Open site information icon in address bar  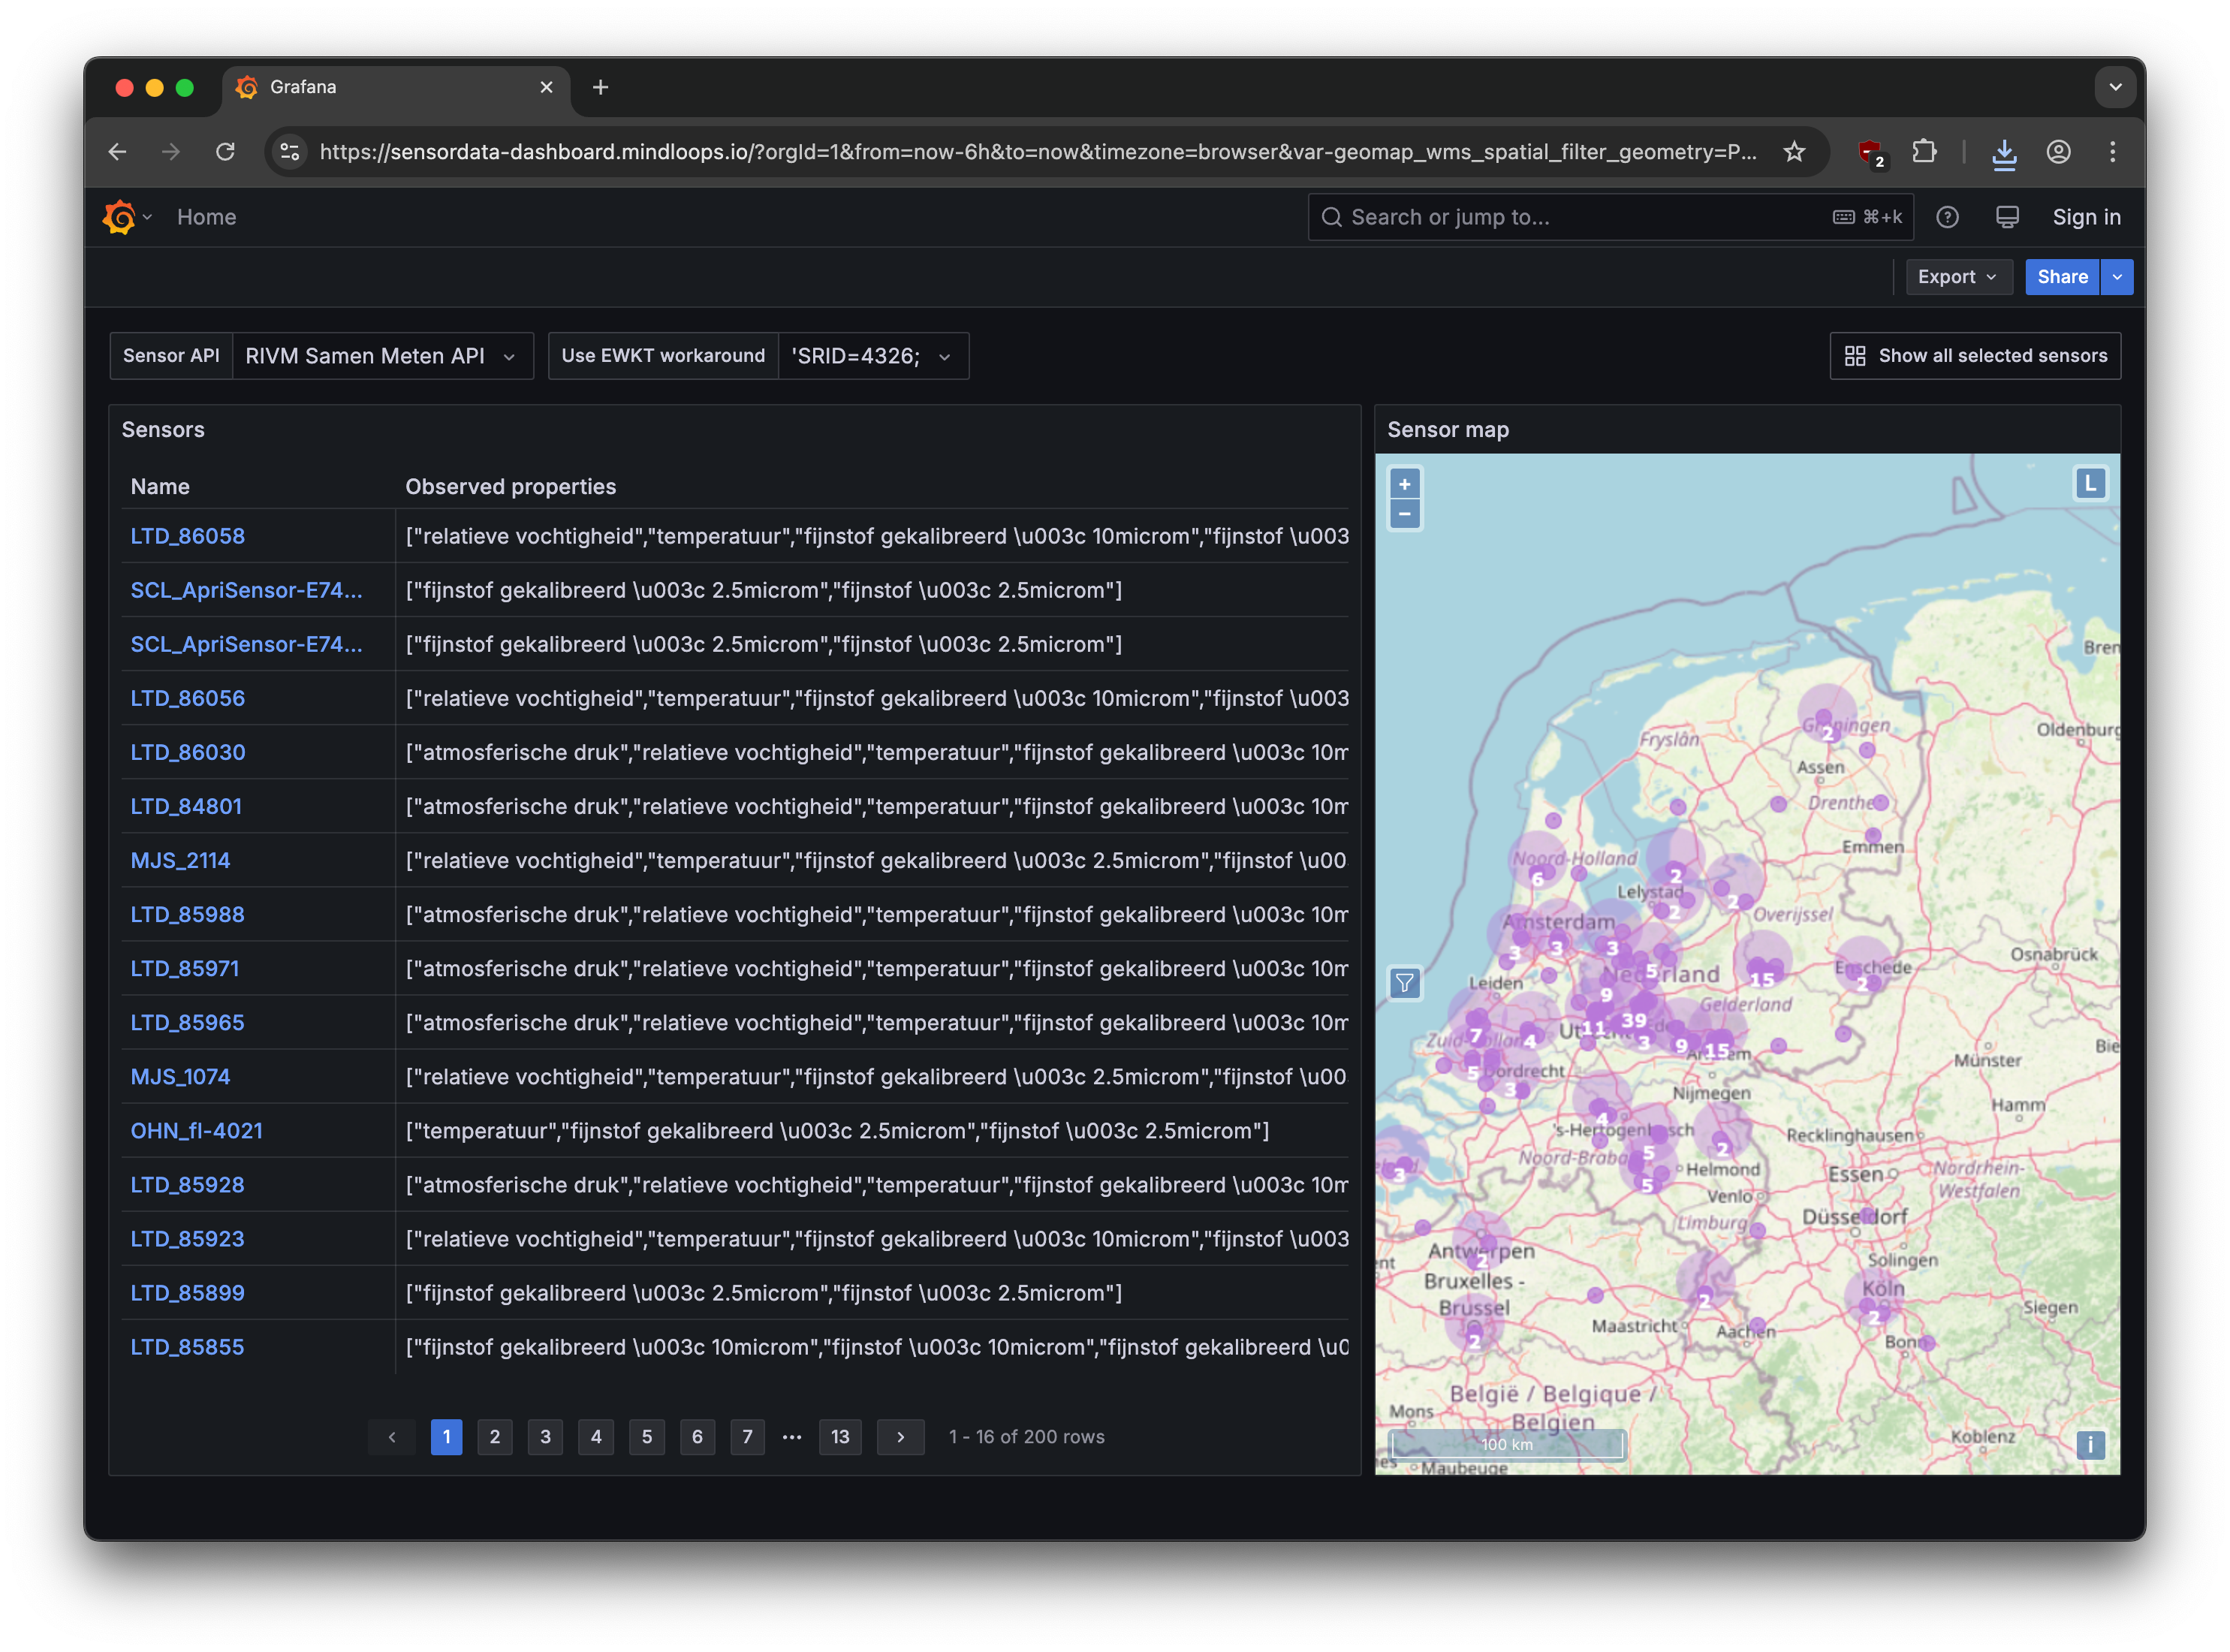[289, 151]
